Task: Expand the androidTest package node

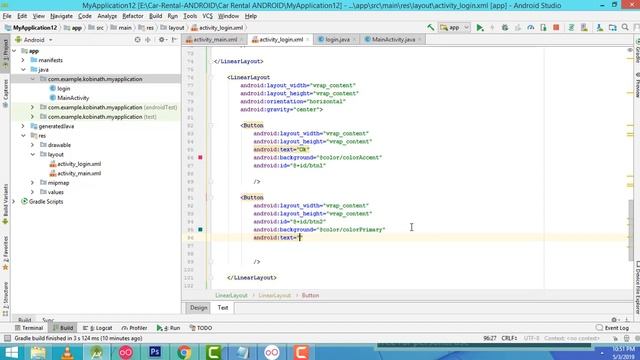Action: [x=32, y=107]
